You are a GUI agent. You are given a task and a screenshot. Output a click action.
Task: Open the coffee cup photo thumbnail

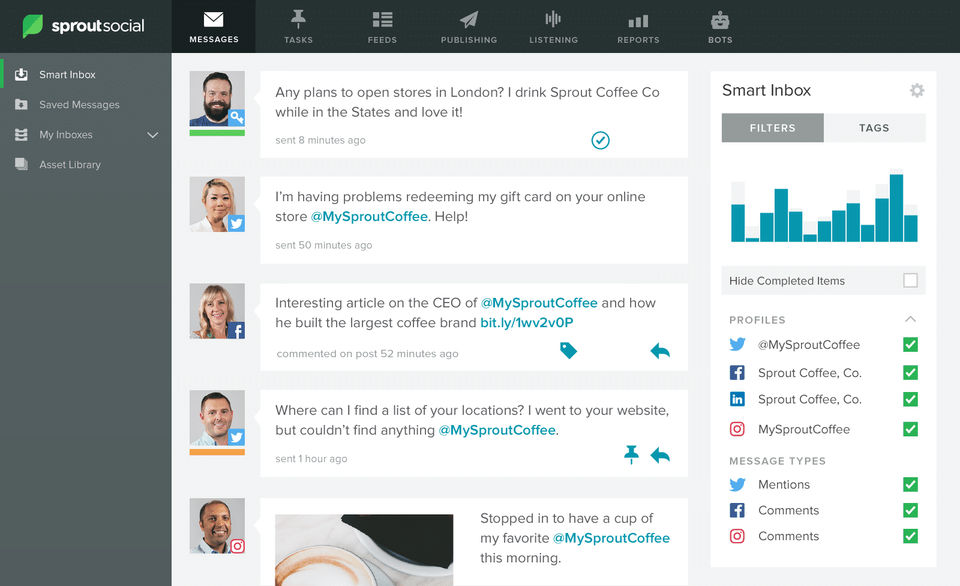[364, 550]
